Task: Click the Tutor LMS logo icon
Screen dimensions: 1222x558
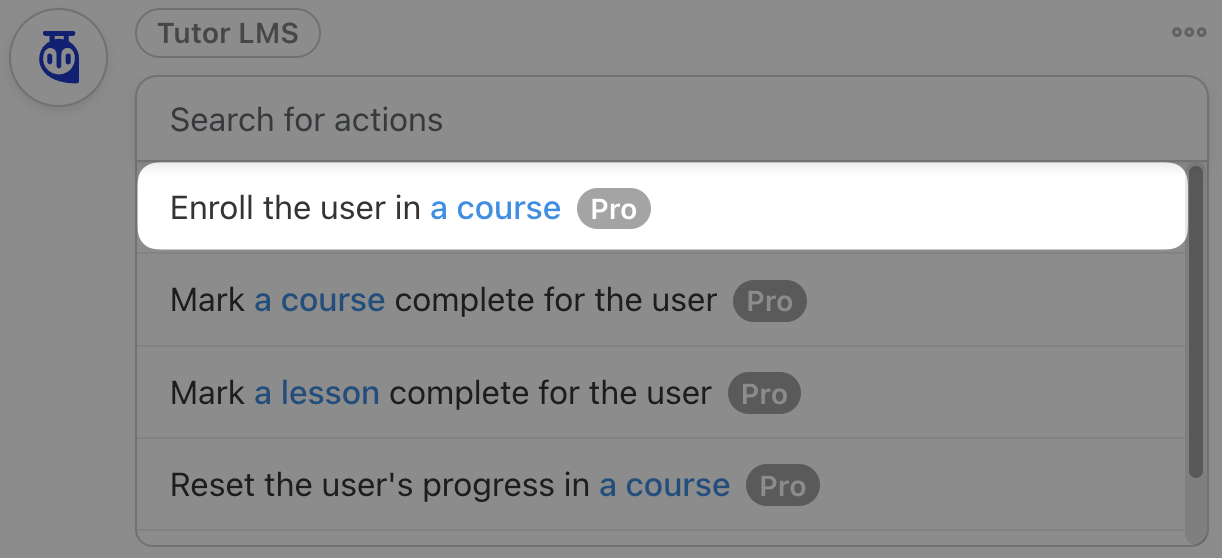Action: pos(58,58)
